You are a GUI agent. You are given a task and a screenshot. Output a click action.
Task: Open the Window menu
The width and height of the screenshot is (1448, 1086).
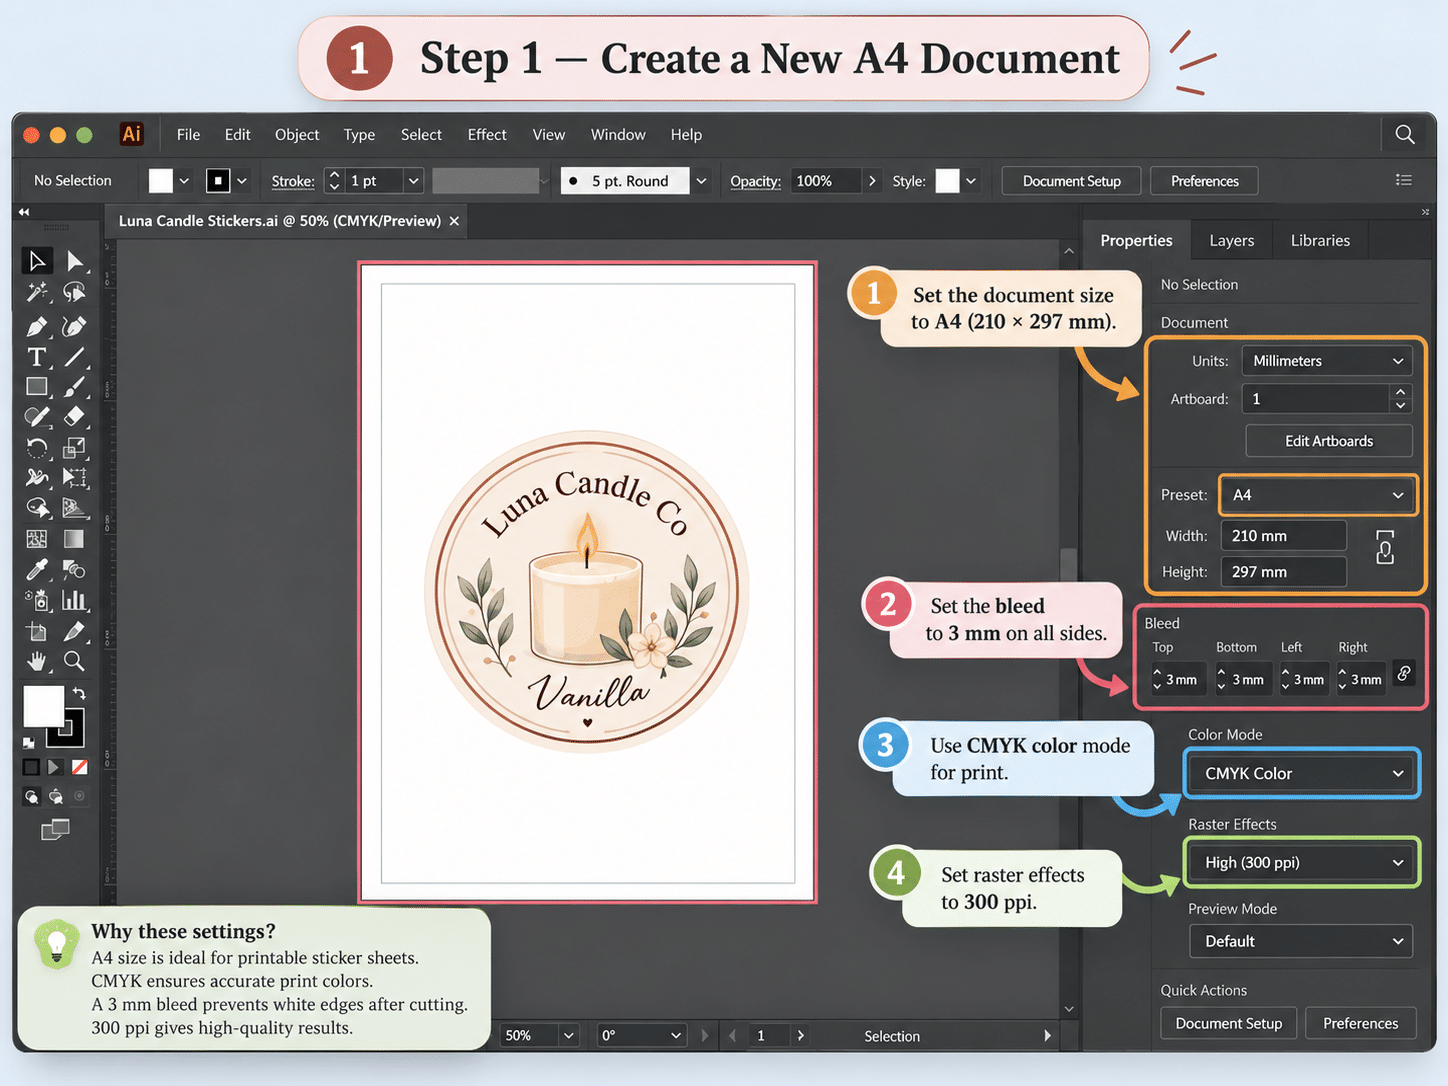[618, 134]
